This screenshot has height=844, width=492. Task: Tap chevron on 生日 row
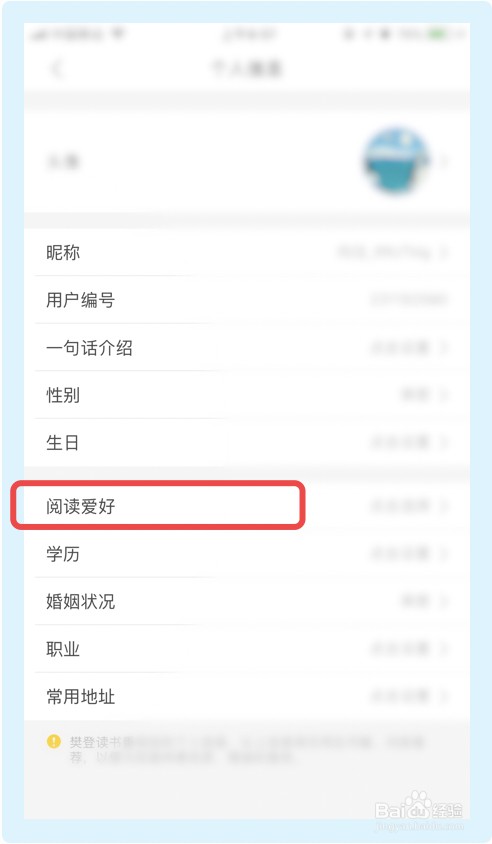point(444,442)
